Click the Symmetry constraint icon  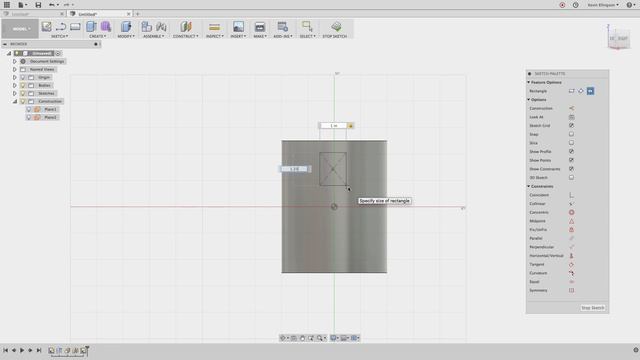coord(571,290)
